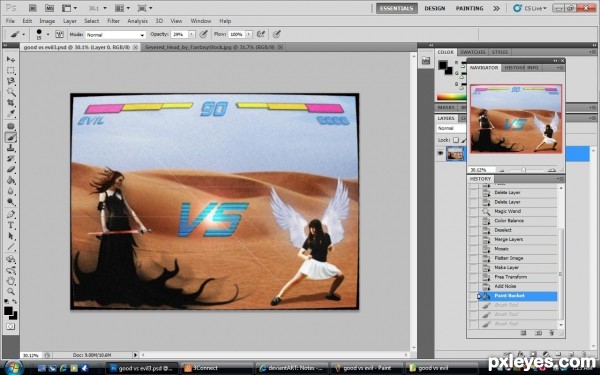Select the Hand tool
This screenshot has width=600, height=375.
pyautogui.click(x=10, y=281)
